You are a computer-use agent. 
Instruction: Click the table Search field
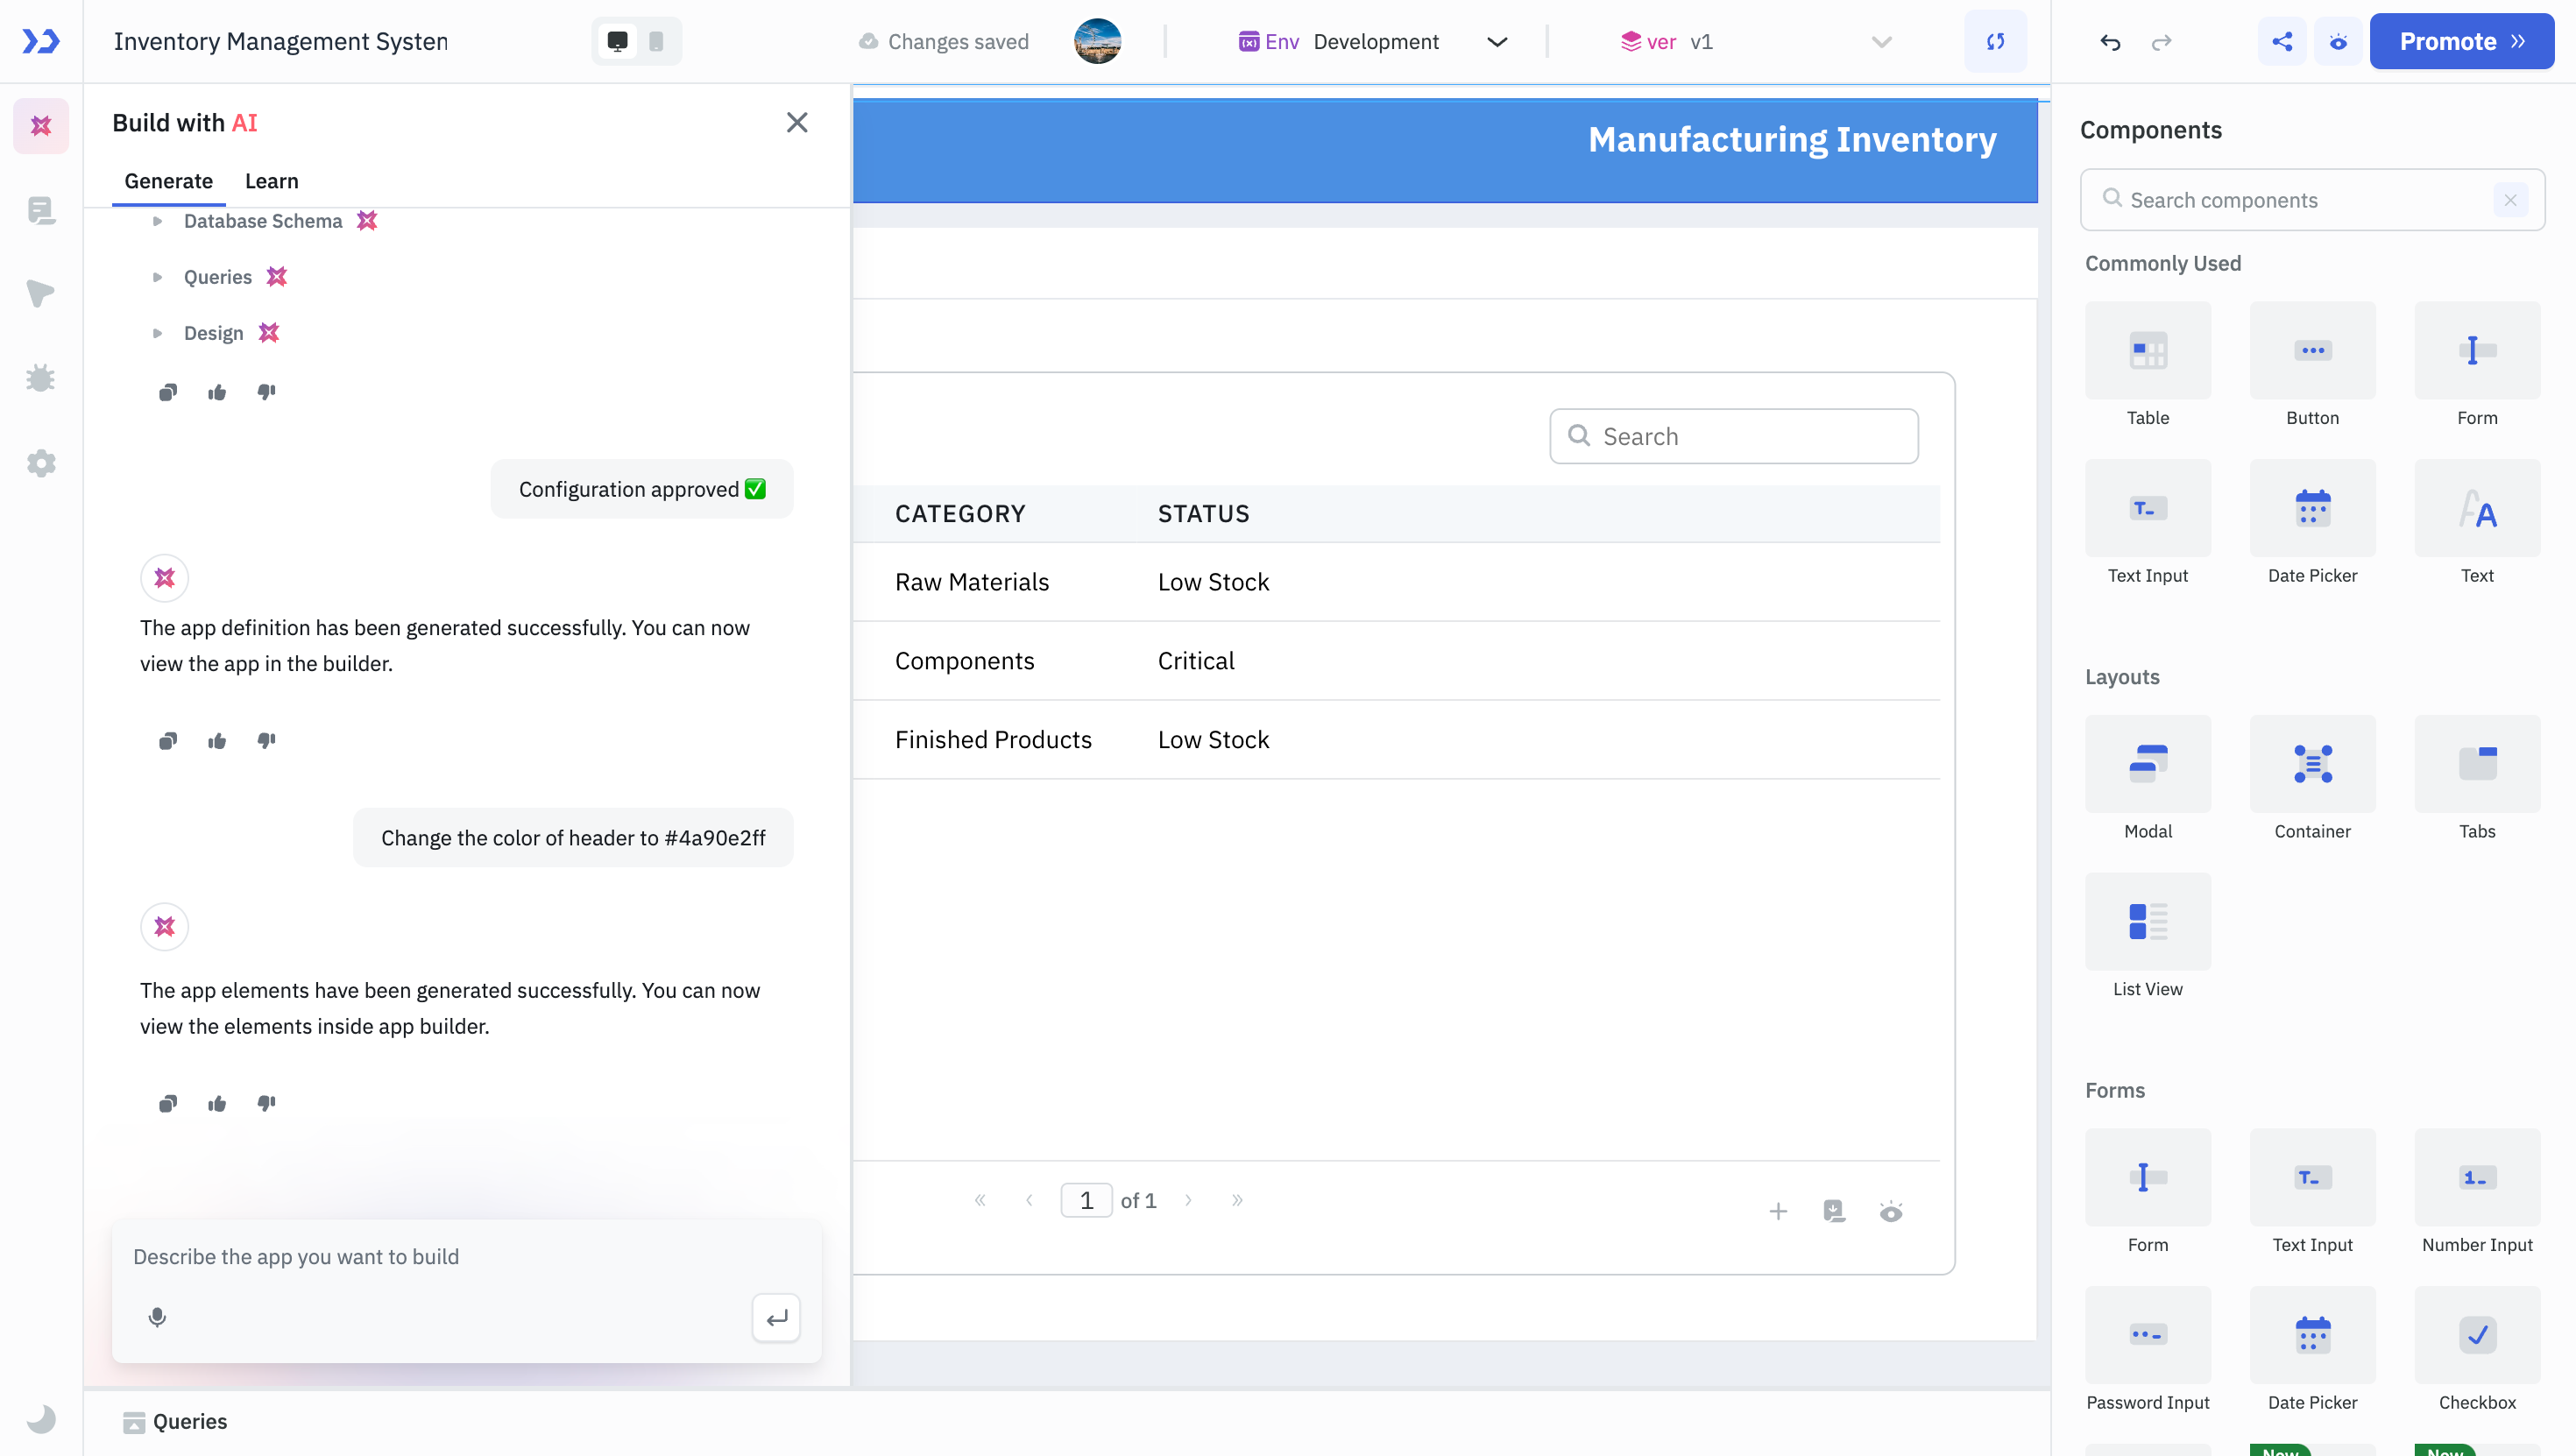point(1733,436)
